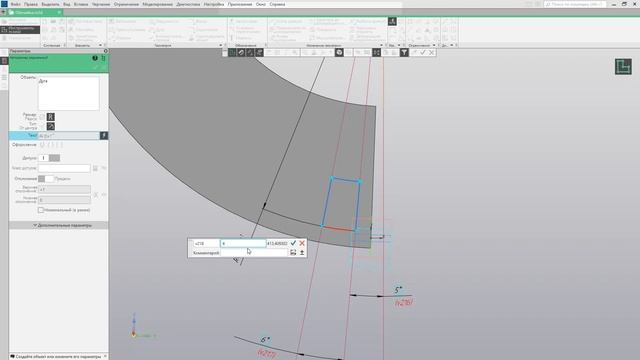640x360 pixels.
Task: Click the checkmark icon in the quick toolbar
Action: [423, 52]
